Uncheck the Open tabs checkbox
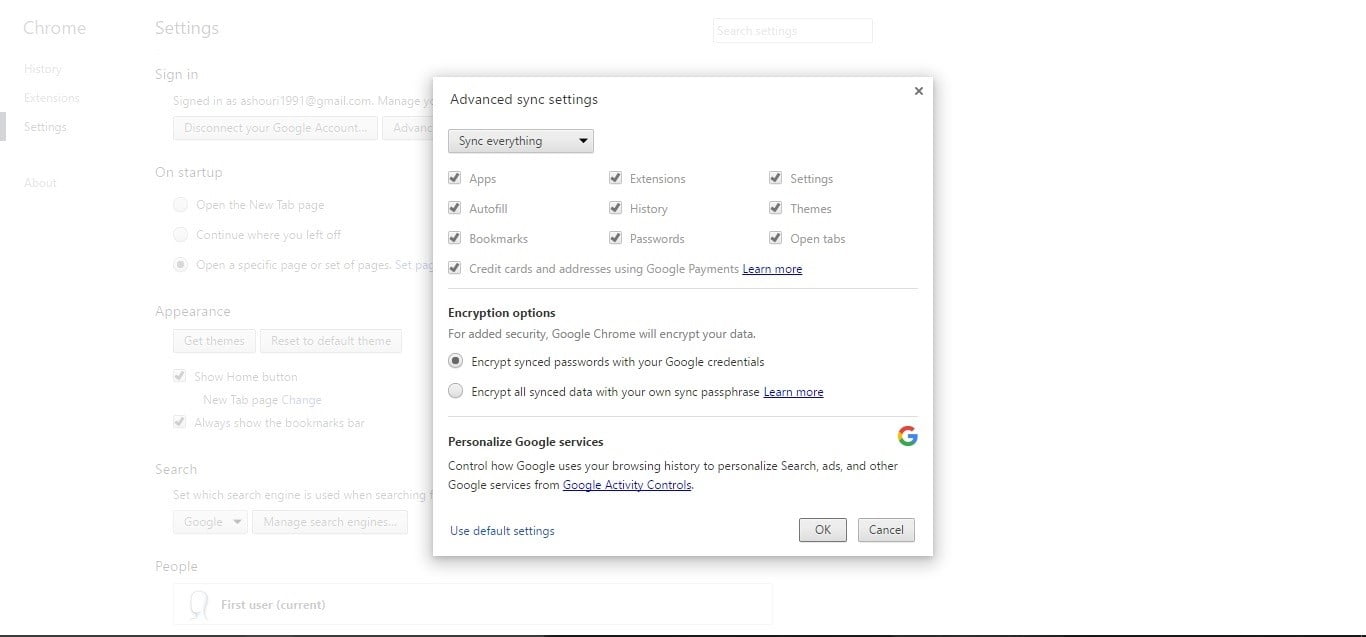The image size is (1366, 637). [x=775, y=239]
